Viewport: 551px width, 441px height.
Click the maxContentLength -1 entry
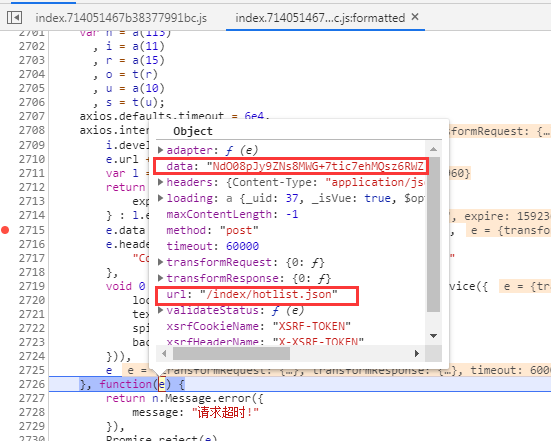232,214
